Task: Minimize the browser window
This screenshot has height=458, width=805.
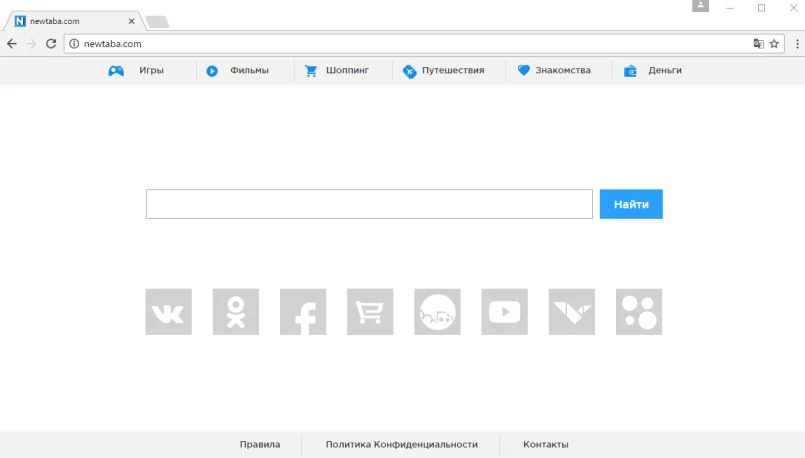Action: [730, 8]
